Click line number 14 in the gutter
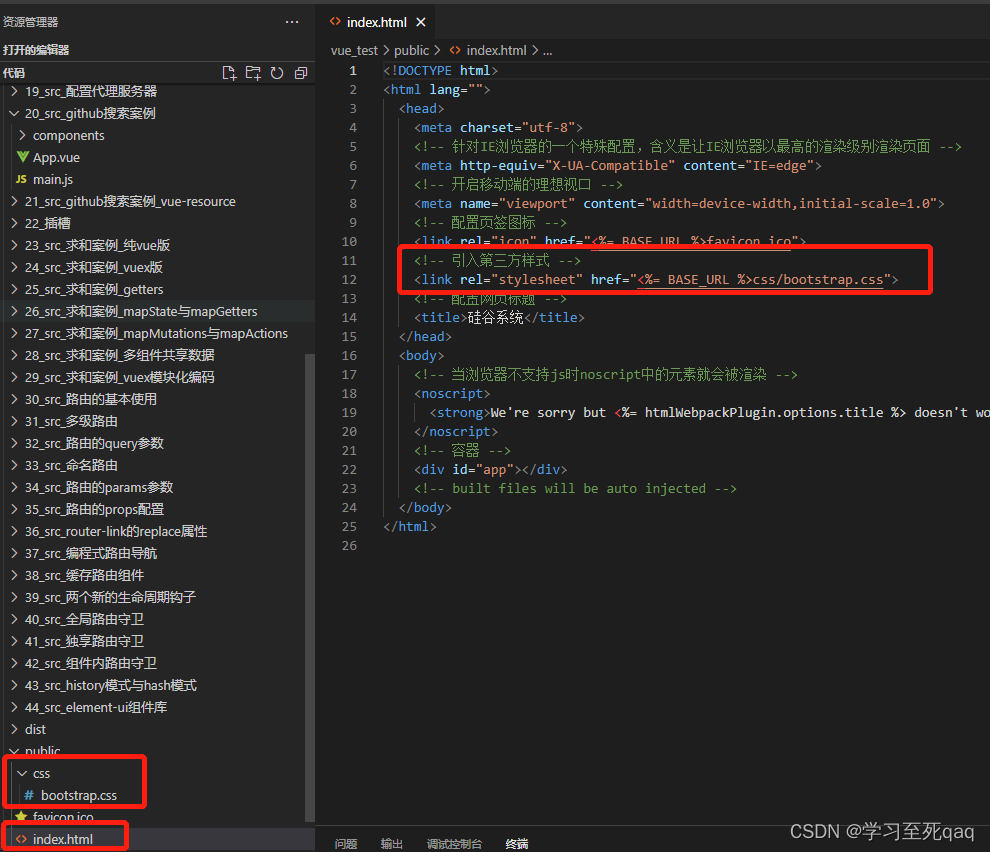Viewport: 990px width, 852px height. click(x=349, y=318)
